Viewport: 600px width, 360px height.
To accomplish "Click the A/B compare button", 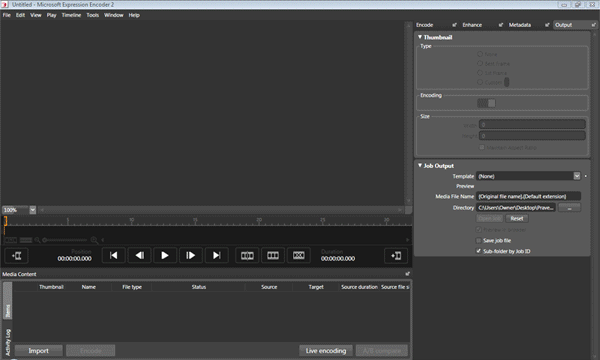I will (382, 350).
